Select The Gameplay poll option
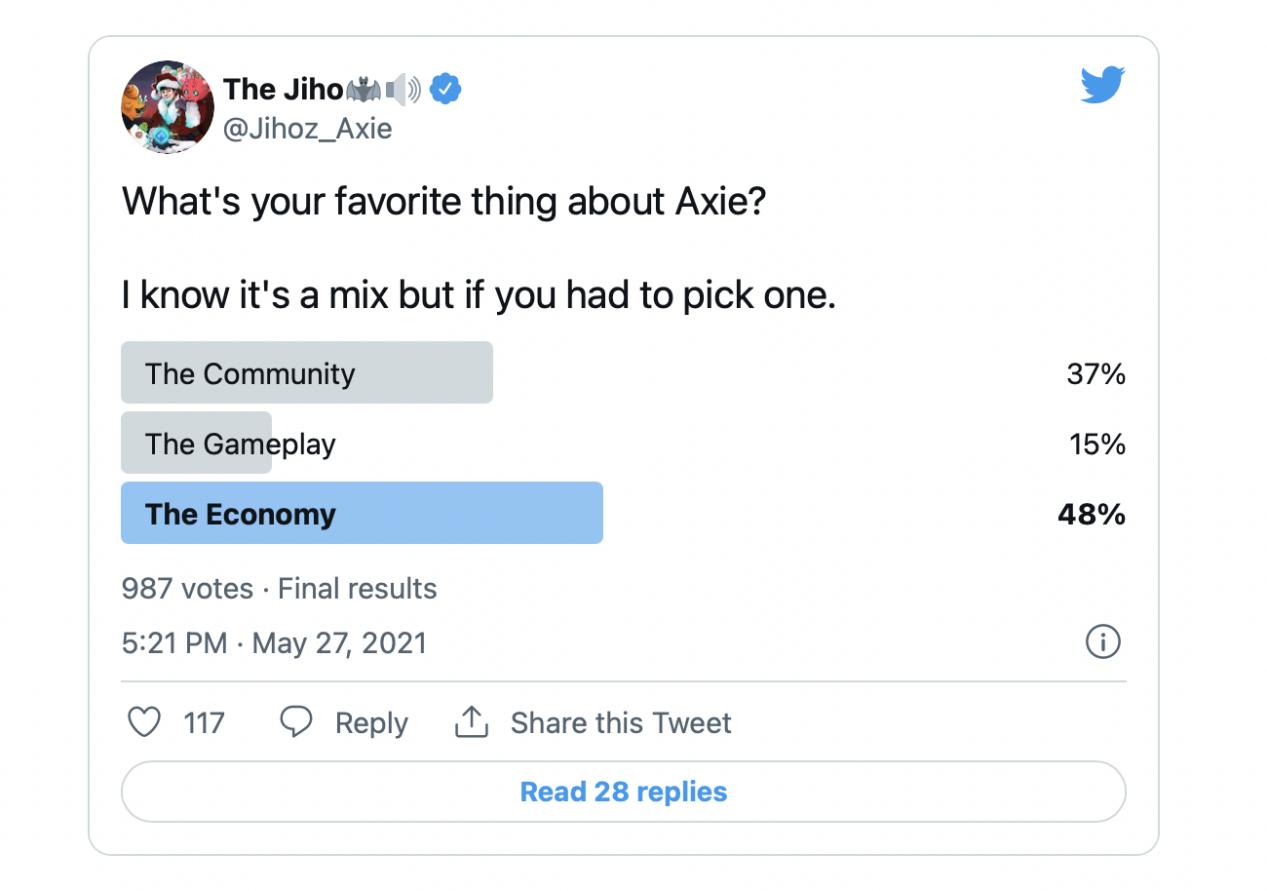Viewport: 1267px width, 891px height. pos(240,443)
